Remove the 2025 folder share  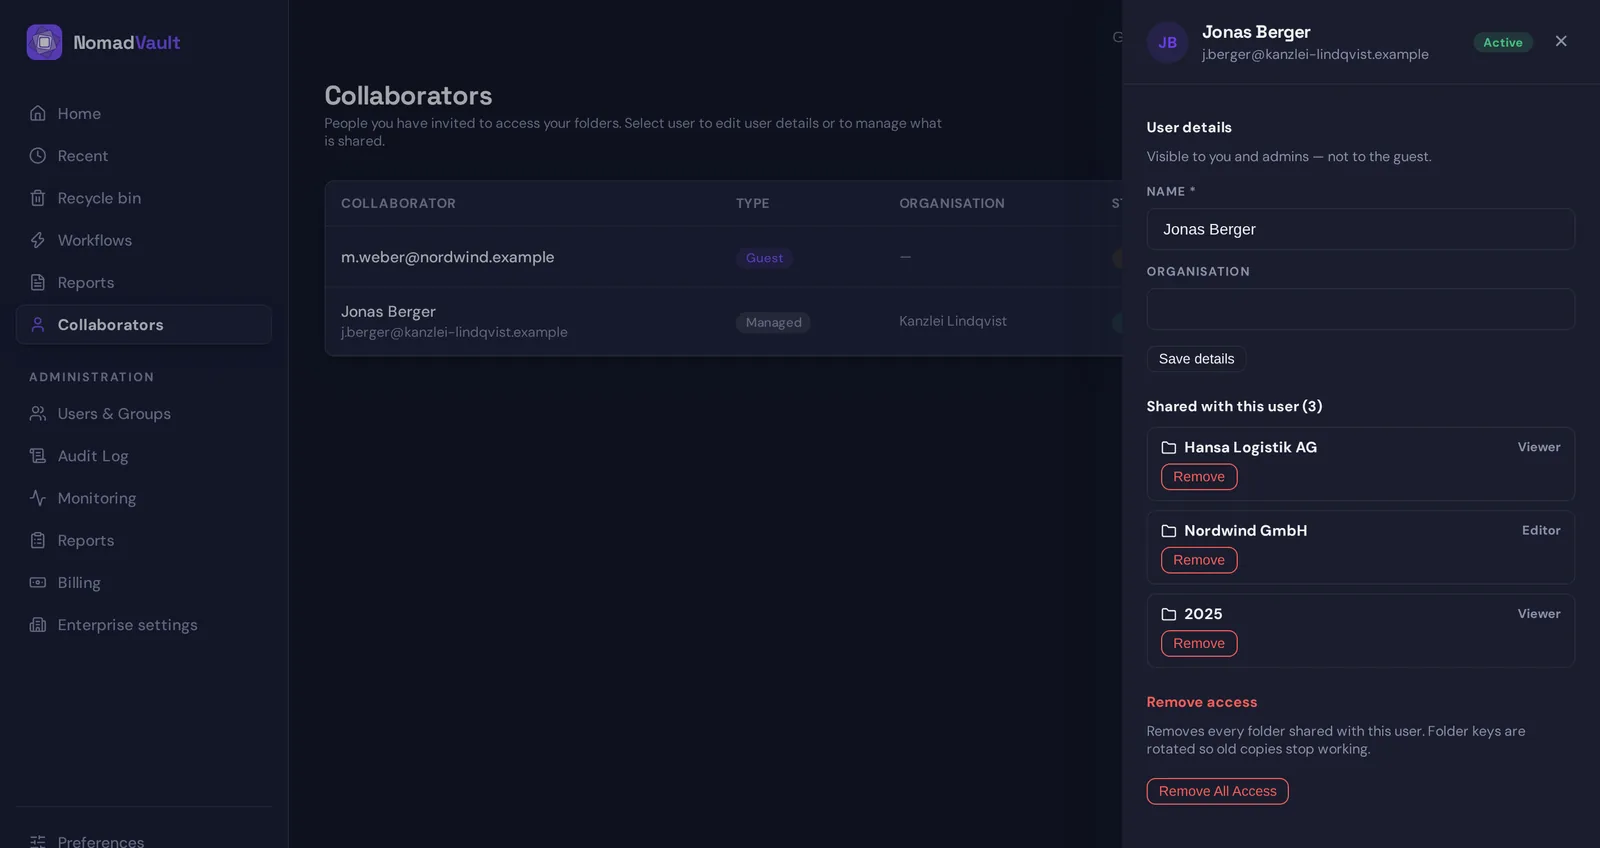click(x=1199, y=643)
